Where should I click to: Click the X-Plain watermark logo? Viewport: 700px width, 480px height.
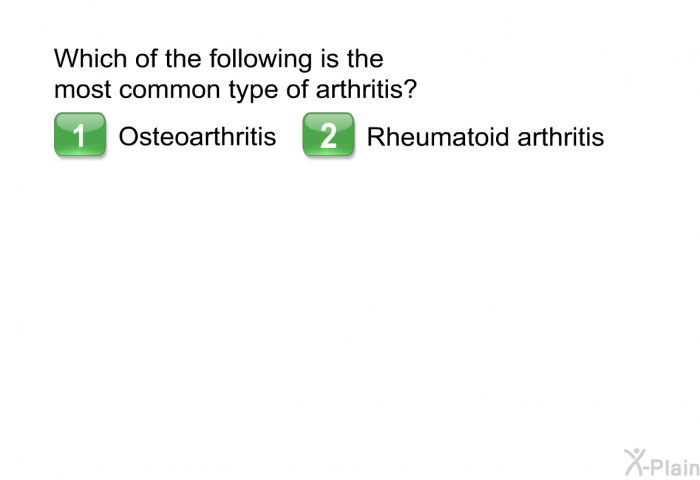(662, 463)
